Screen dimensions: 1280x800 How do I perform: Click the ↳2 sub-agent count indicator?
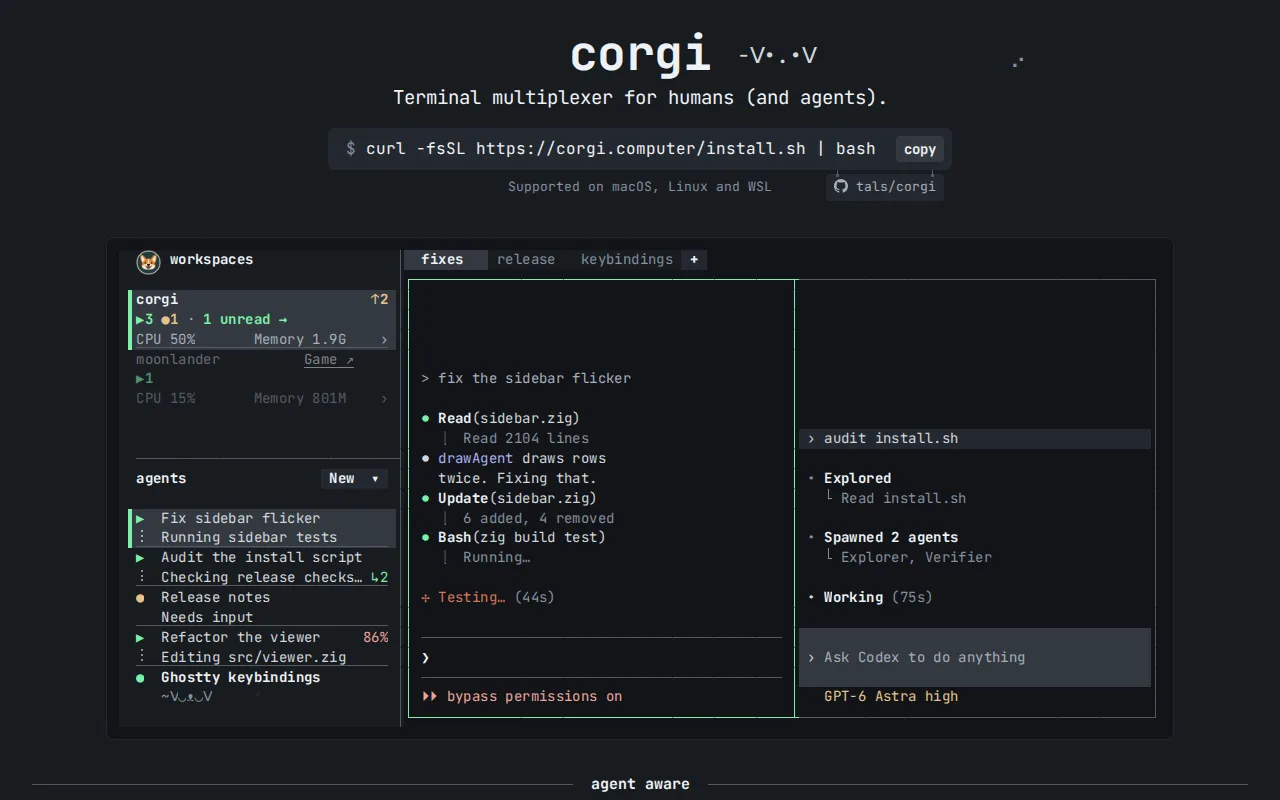(379, 578)
